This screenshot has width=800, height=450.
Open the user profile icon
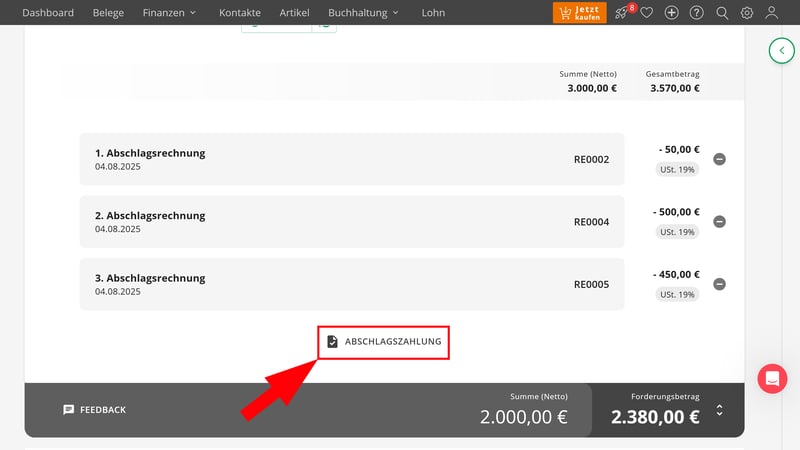pos(772,13)
